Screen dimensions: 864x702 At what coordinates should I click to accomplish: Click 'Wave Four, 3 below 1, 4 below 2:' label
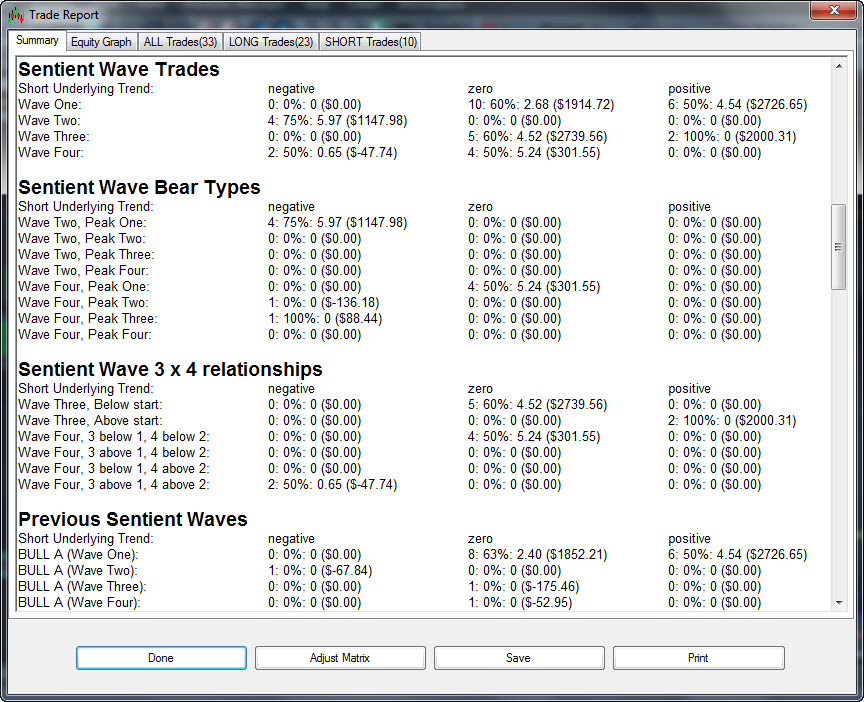pyautogui.click(x=114, y=436)
